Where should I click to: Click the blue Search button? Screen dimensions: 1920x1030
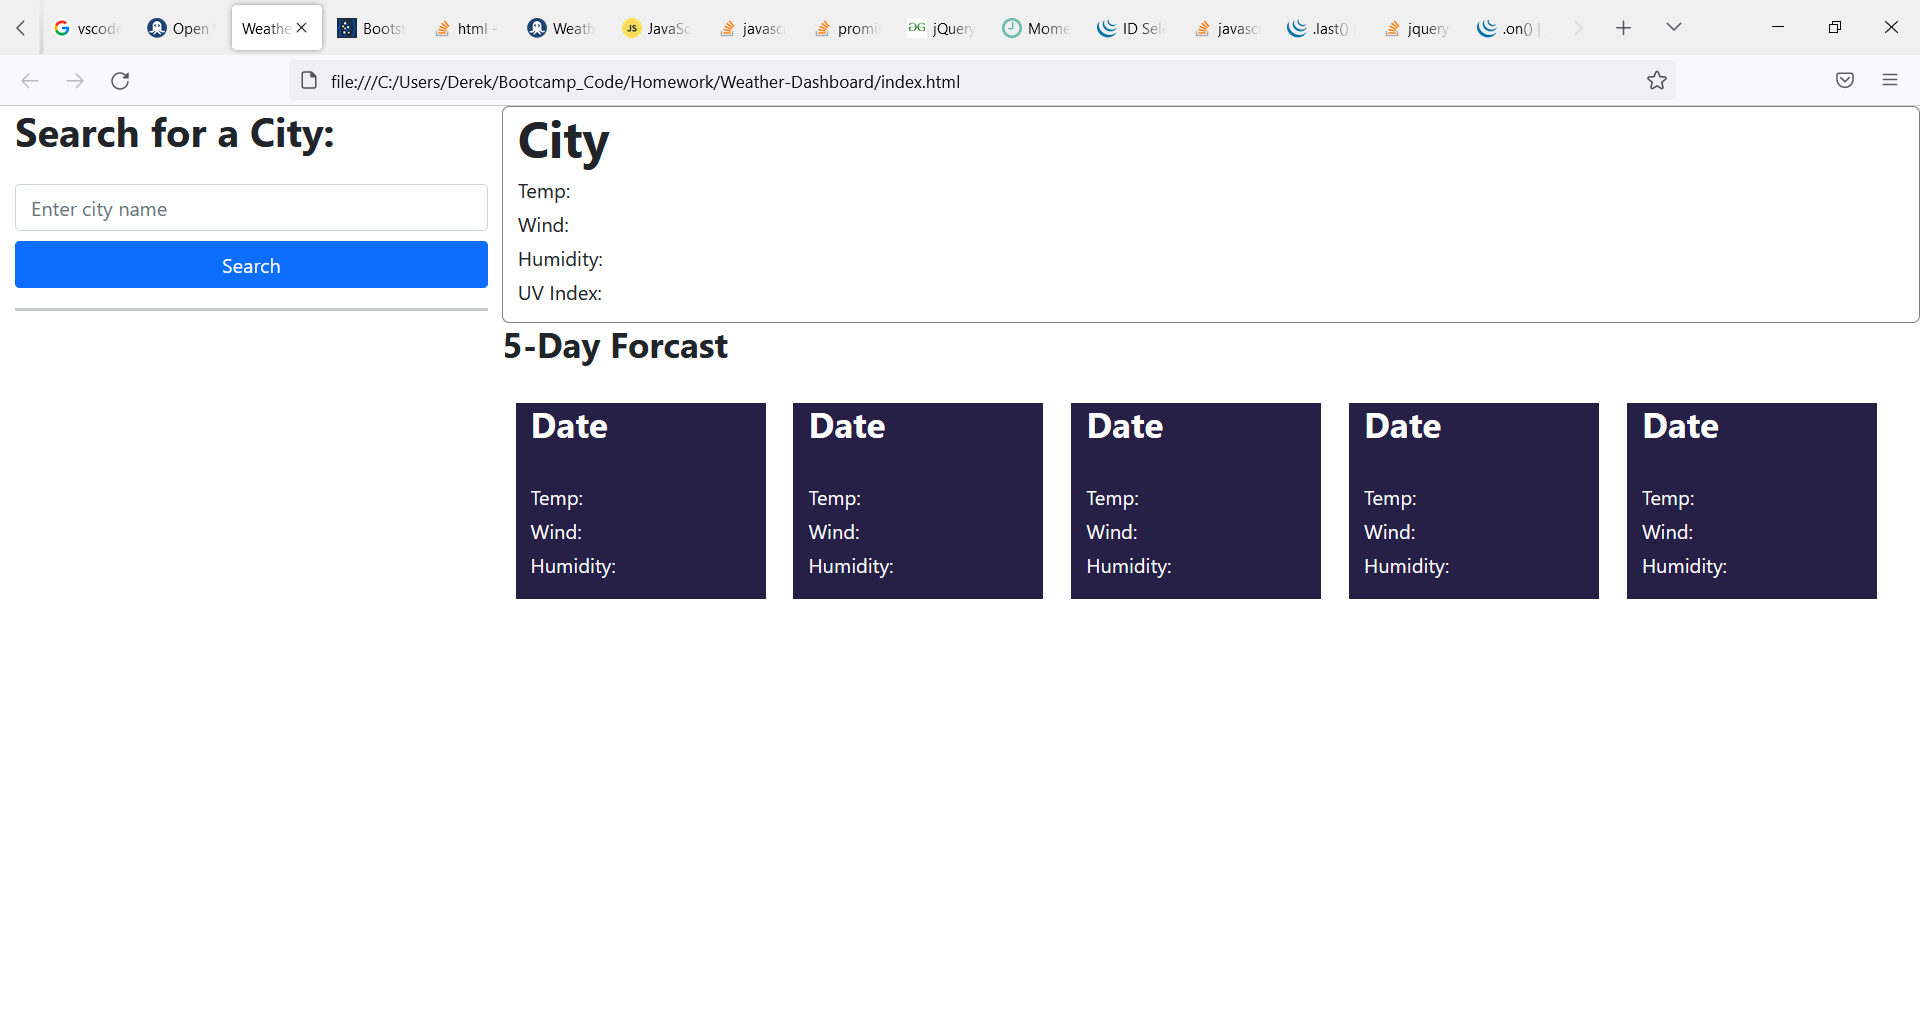251,265
